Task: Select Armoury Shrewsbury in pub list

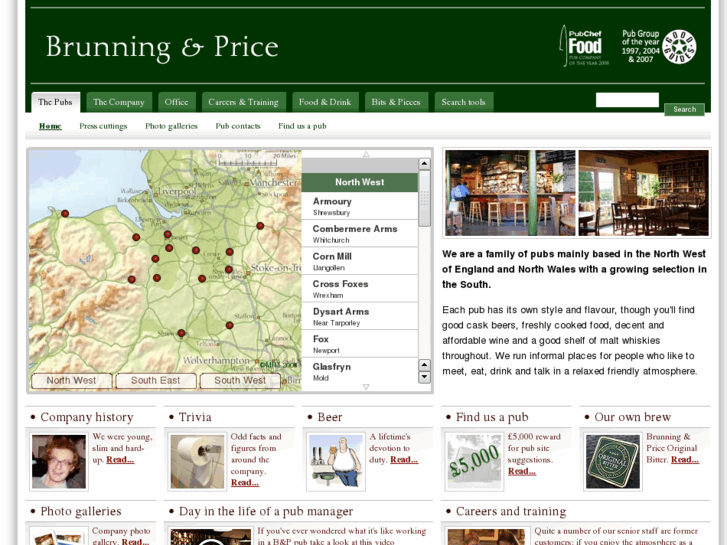Action: tap(360, 206)
